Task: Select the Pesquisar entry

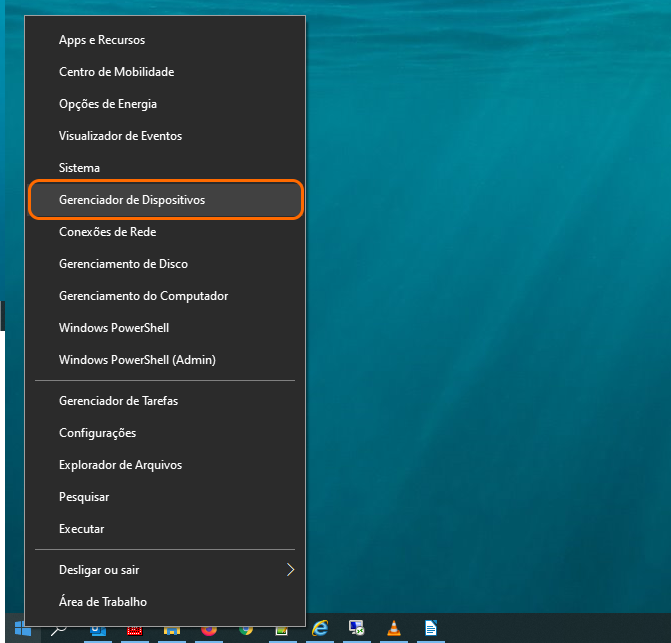Action: (165, 497)
